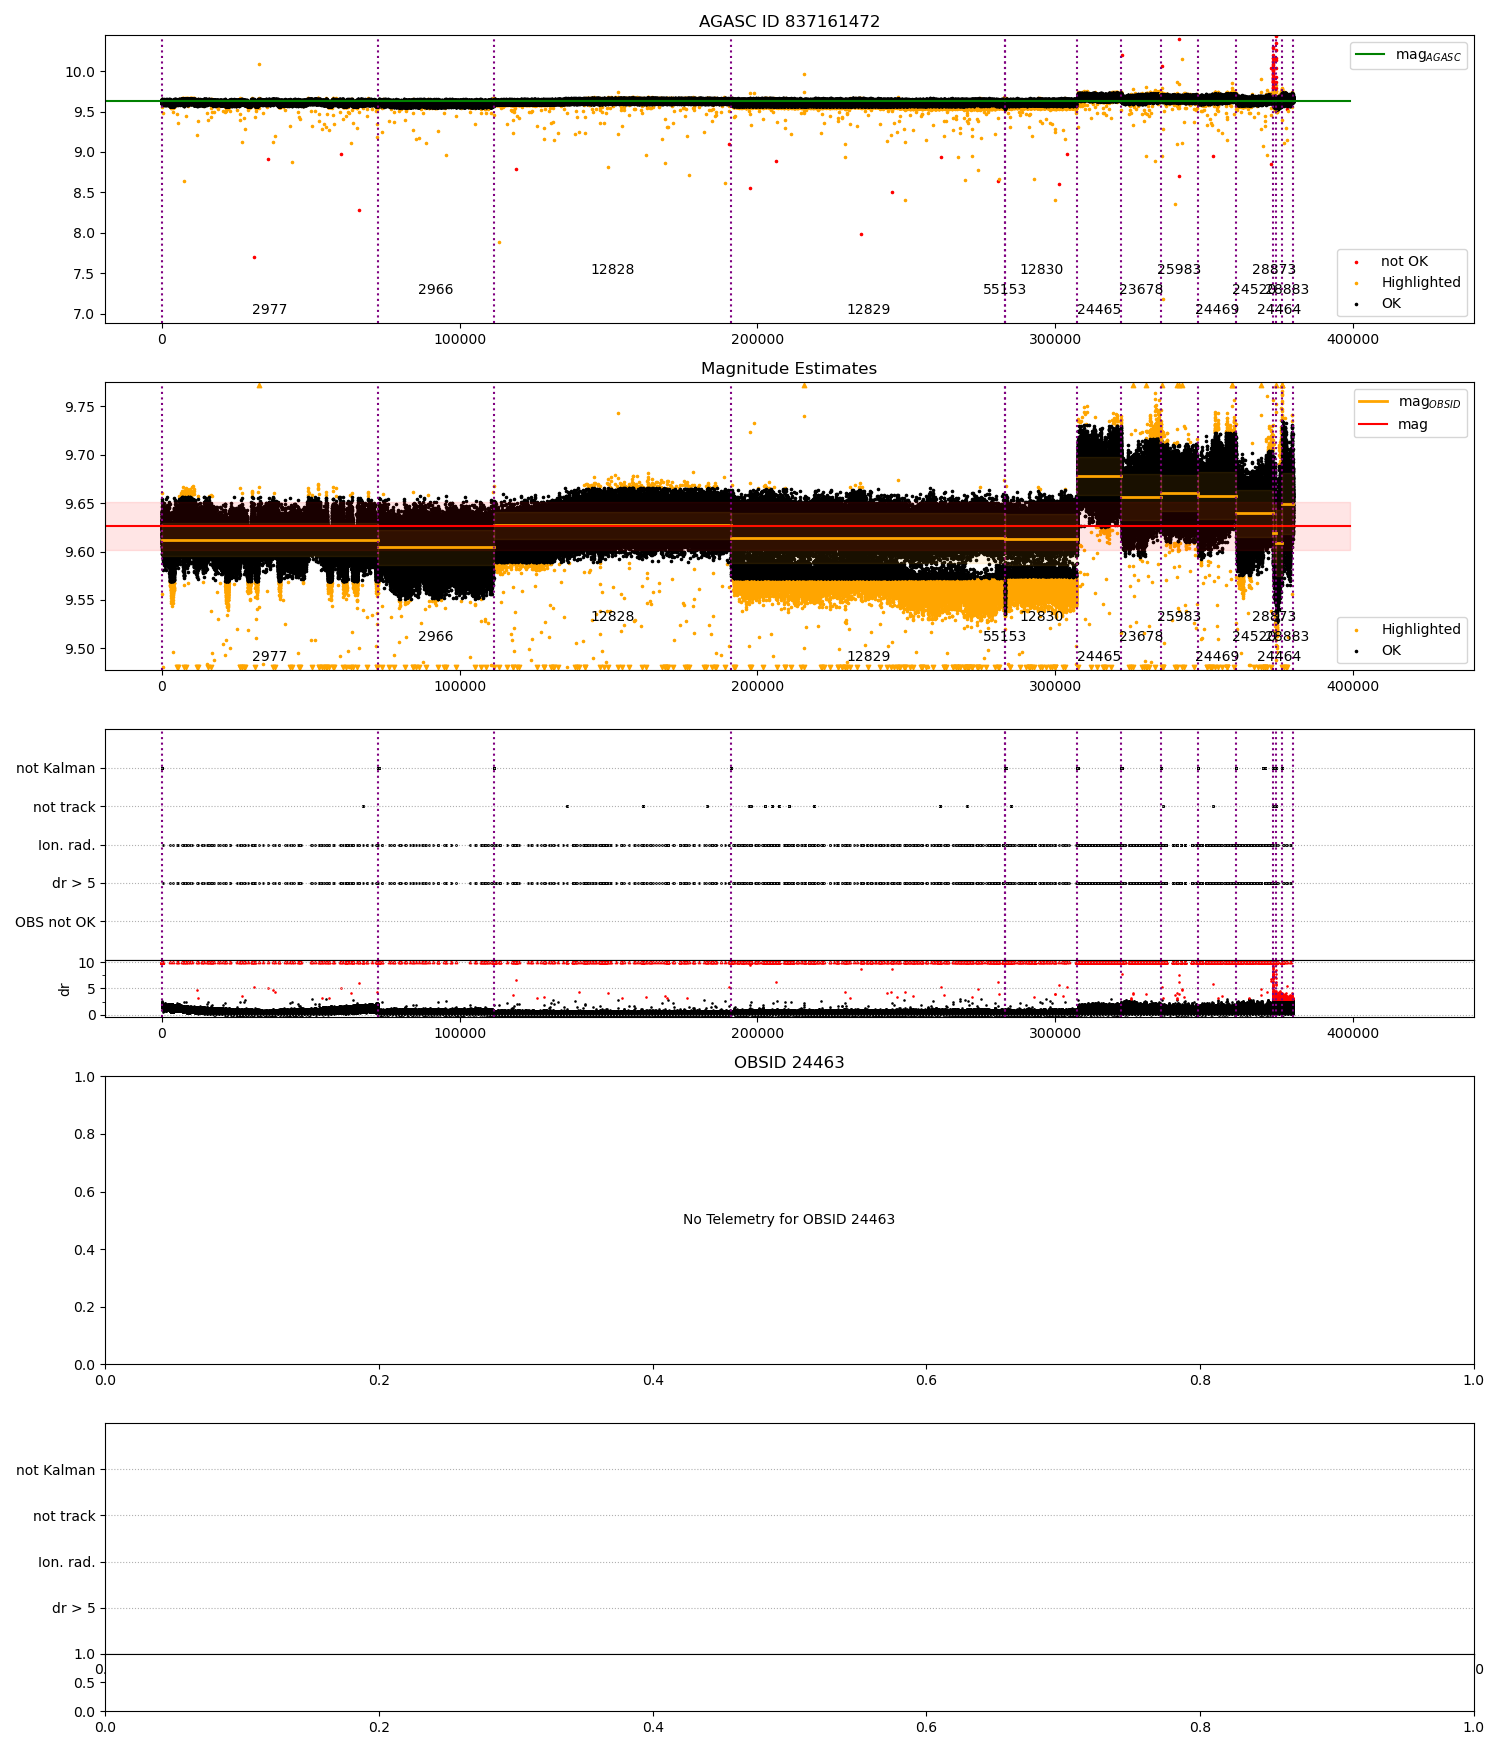Click OBSID label 2977 in the AGASC ID plot
1500x1750 pixels.
tap(269, 310)
